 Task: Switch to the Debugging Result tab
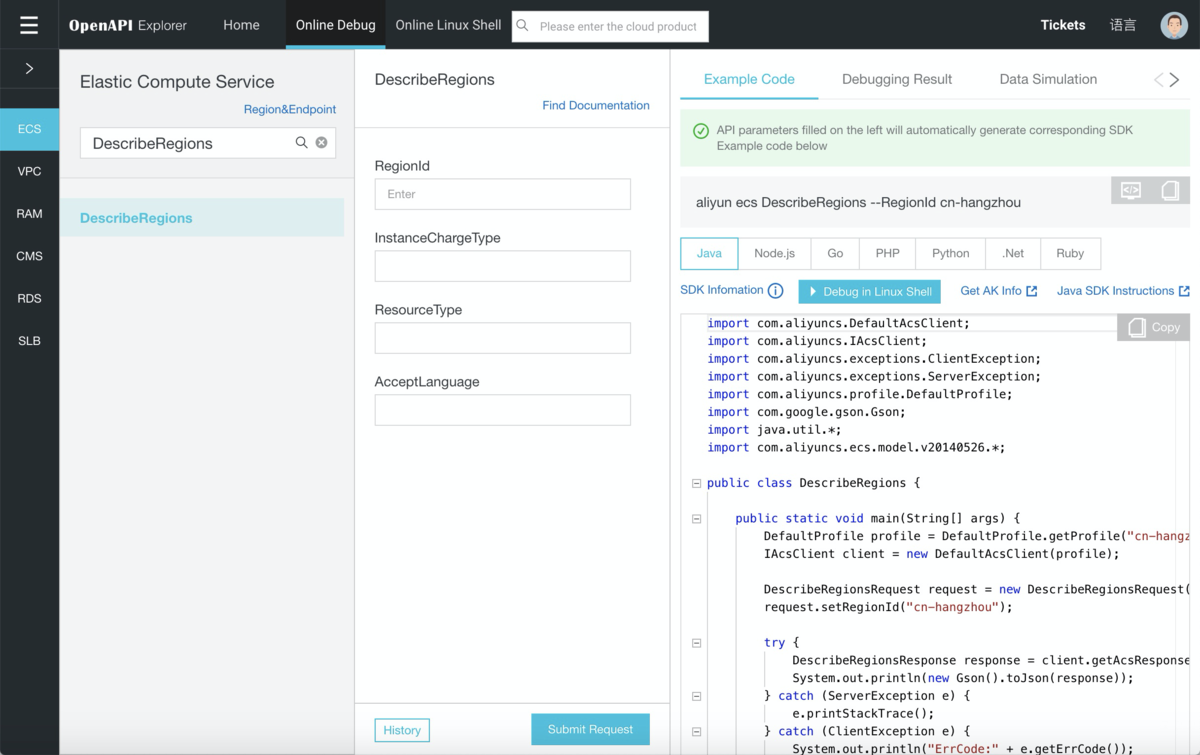click(896, 79)
